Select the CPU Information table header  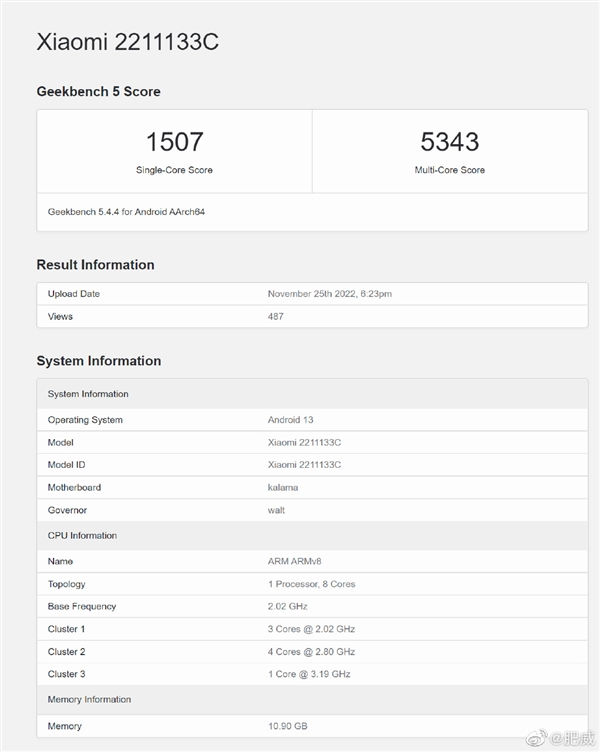tap(82, 536)
